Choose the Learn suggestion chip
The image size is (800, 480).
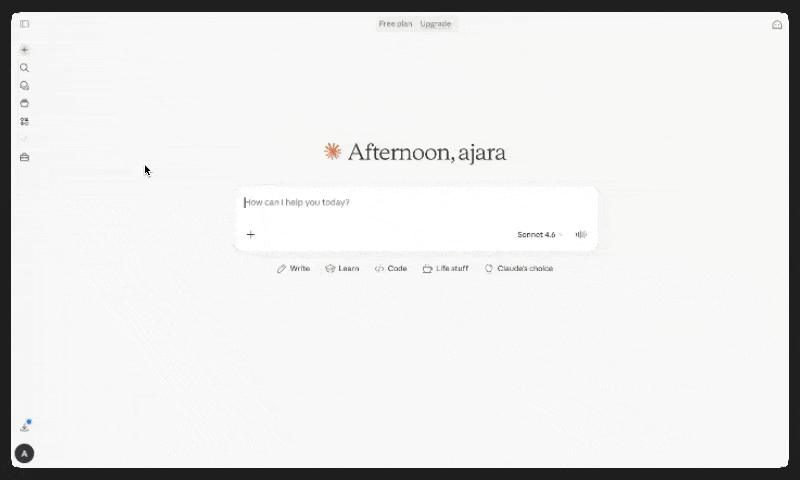pos(342,268)
